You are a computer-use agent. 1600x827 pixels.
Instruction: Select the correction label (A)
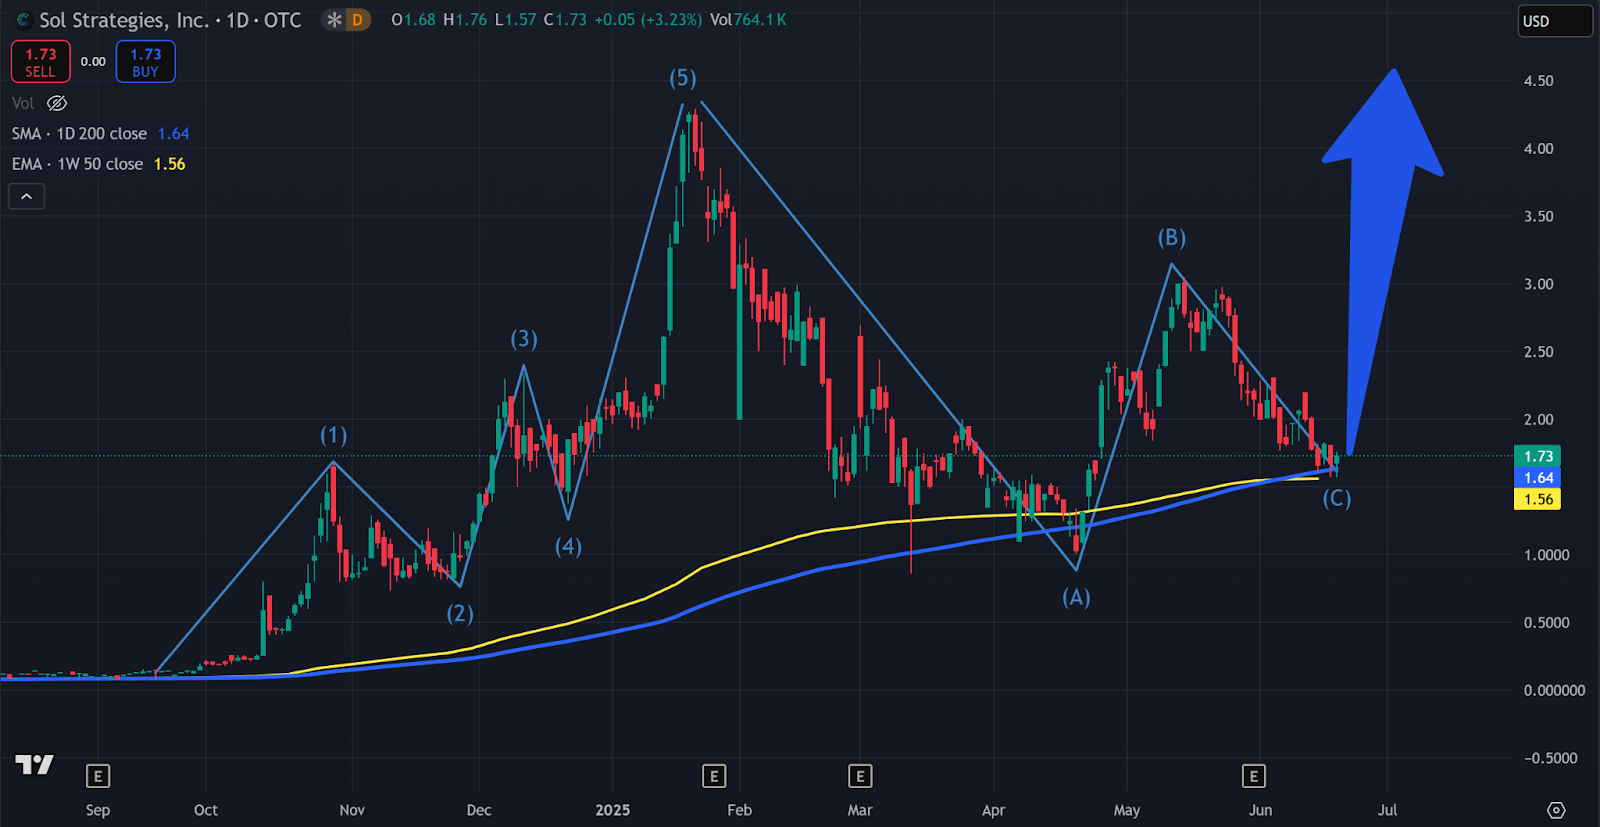[x=1076, y=598]
